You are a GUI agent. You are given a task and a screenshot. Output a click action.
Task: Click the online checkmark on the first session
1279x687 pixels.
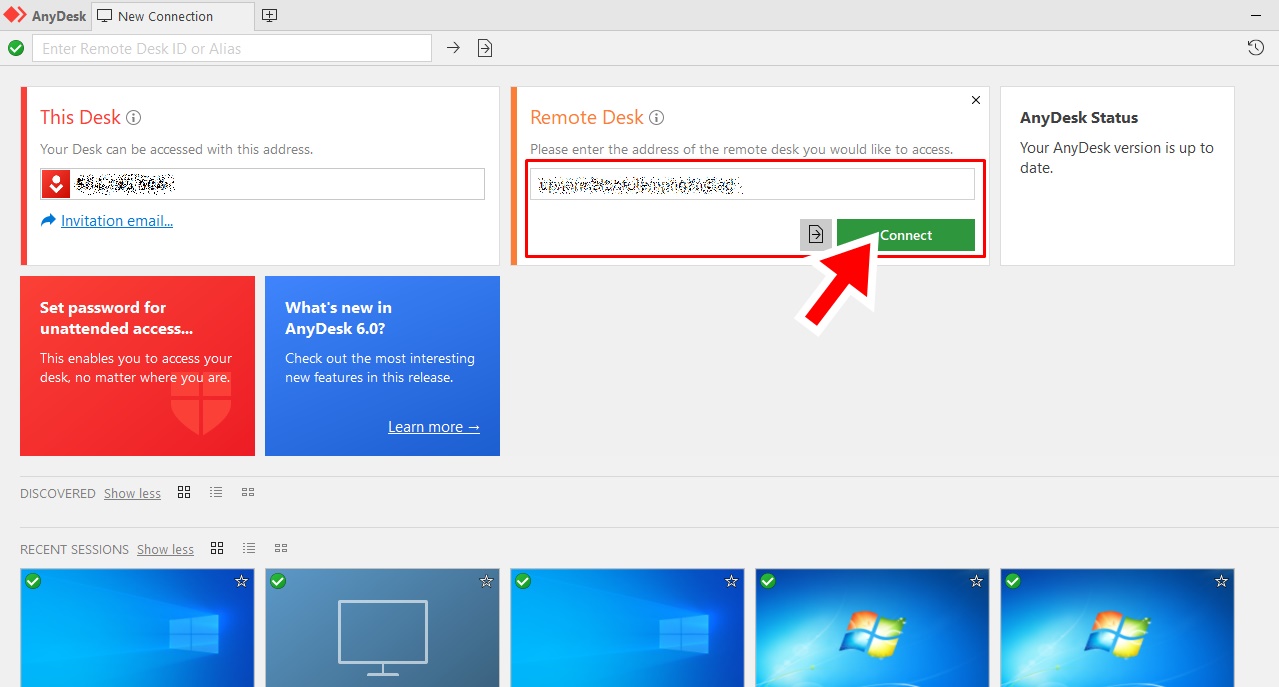33,581
